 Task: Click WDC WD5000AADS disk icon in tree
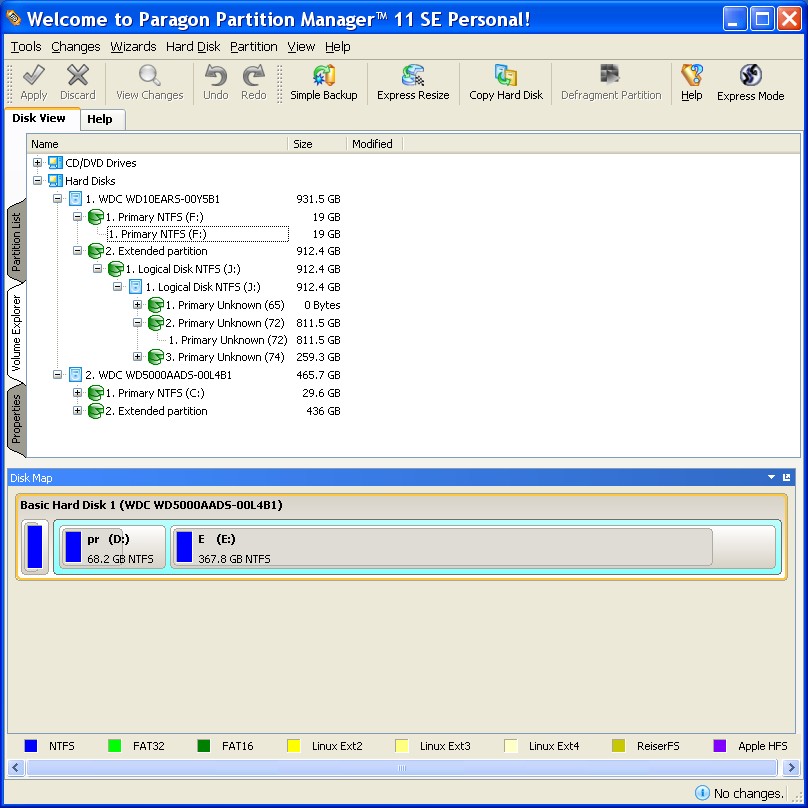click(x=75, y=375)
